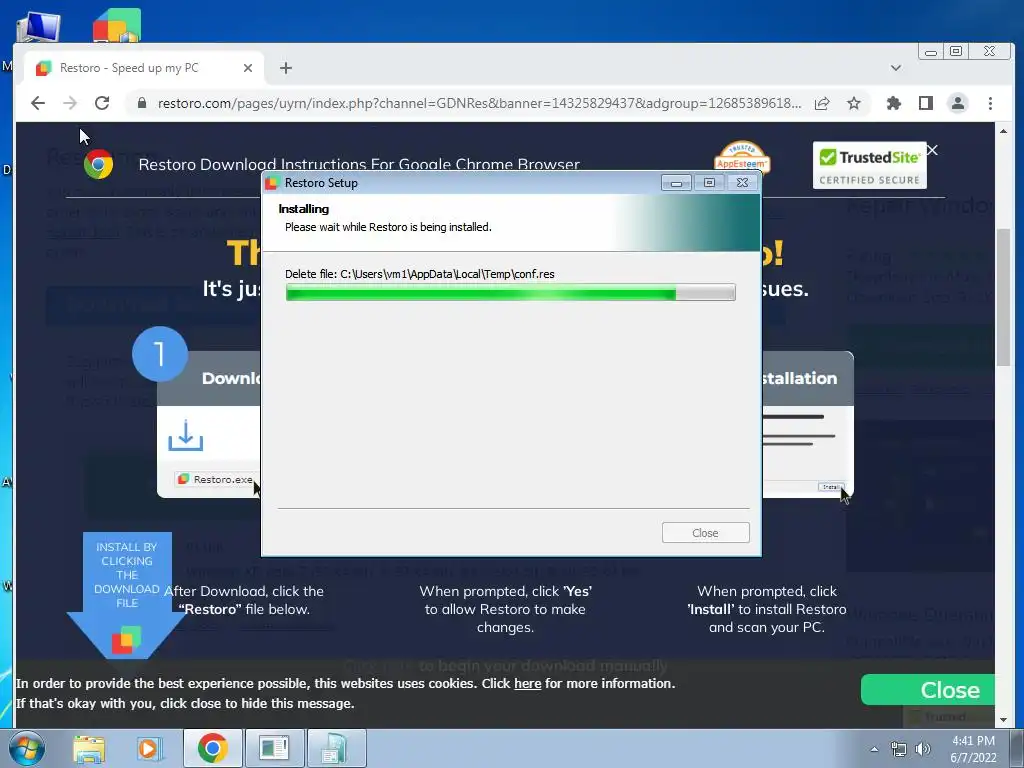Click the page scrollbar down arrow
This screenshot has height=768, width=1024.
[1003, 720]
